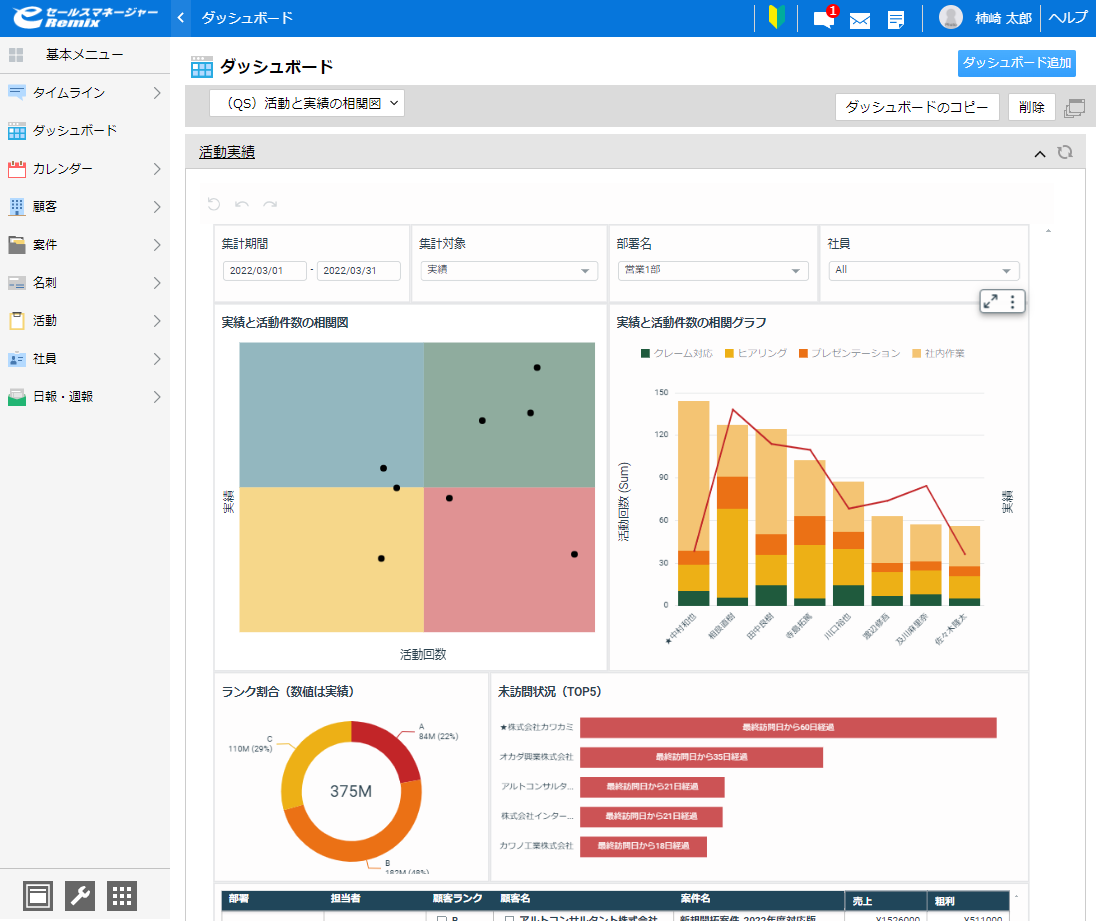The height and width of the screenshot is (921, 1096).
Task: Open the memo note icon in header
Action: (896, 20)
